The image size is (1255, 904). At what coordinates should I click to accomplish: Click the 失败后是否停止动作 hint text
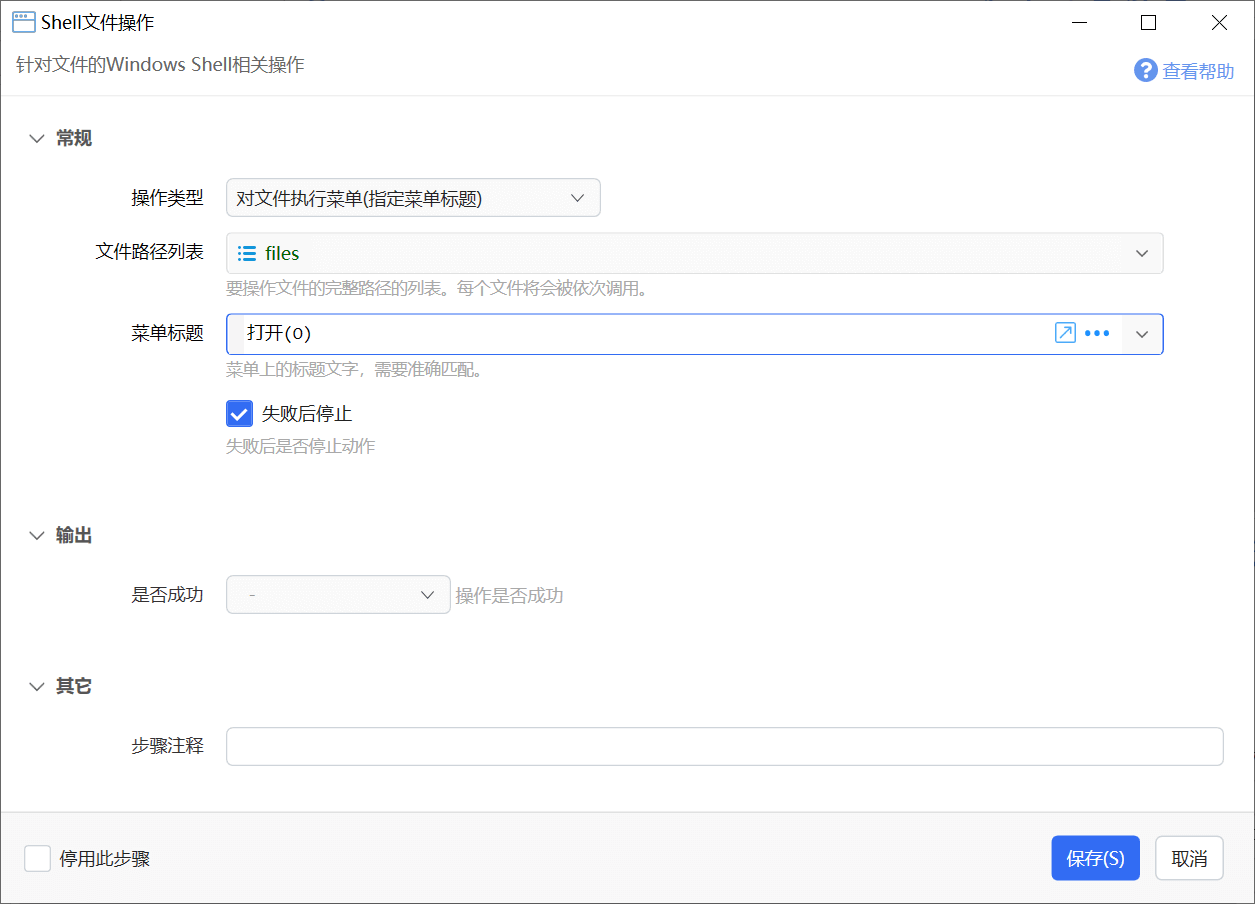click(x=300, y=446)
